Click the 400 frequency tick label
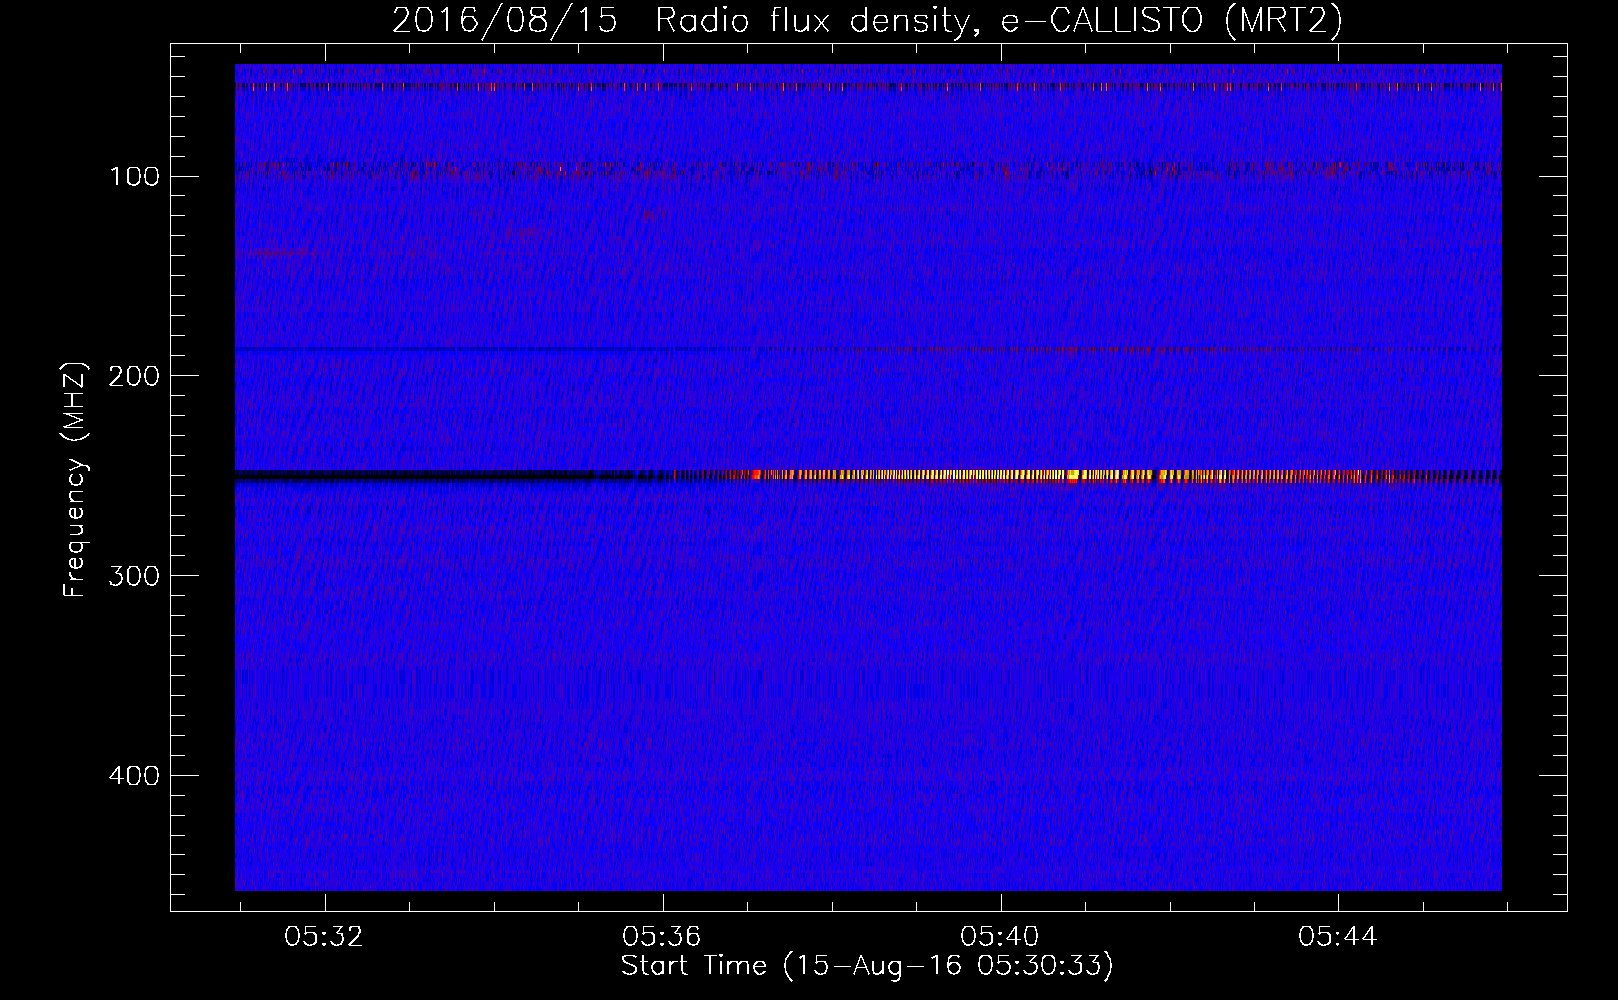 (x=135, y=776)
